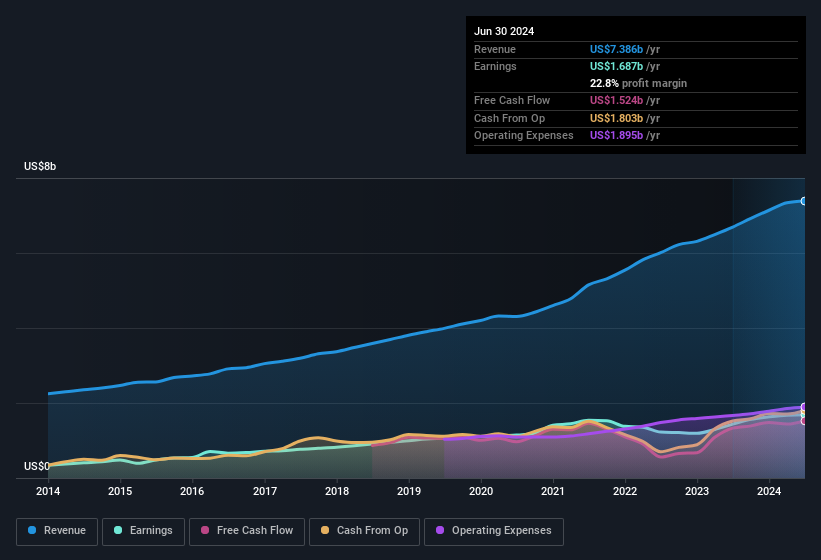821x560 pixels.
Task: Click the pink Free Cash Flow endpoint marker
Action: pyautogui.click(x=804, y=421)
